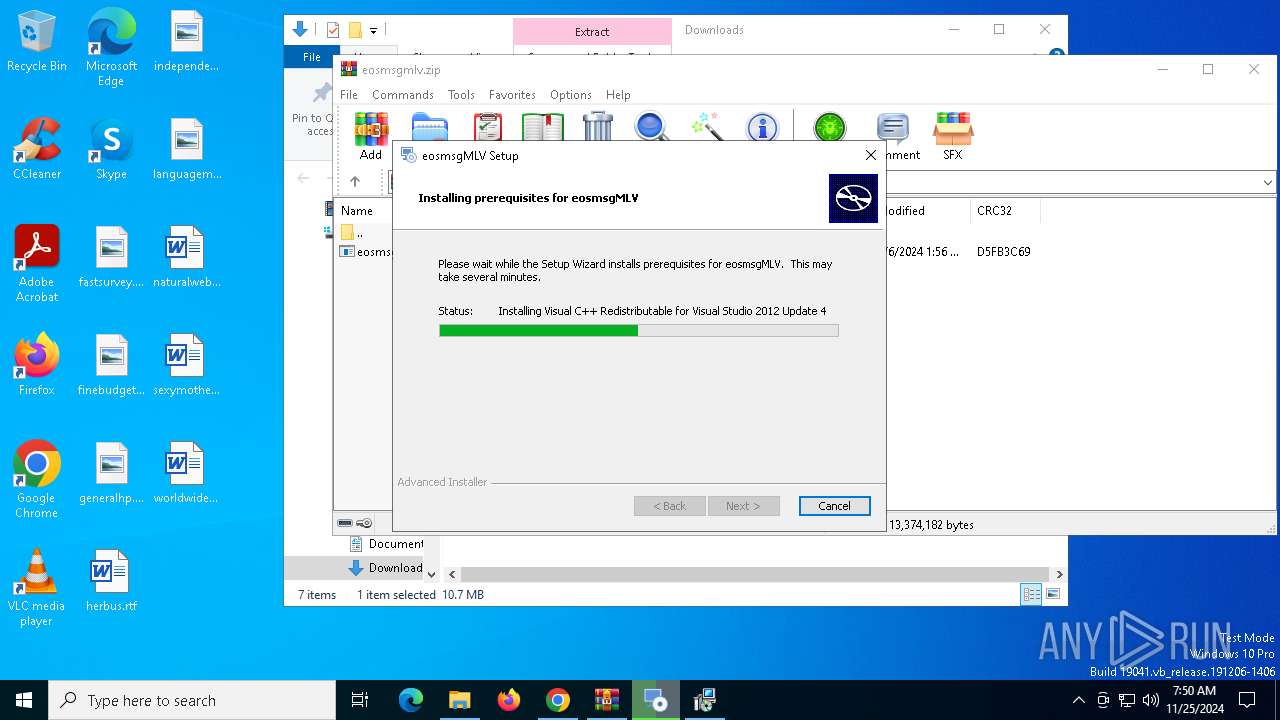Click the Delete trash can icon in WinRAR
This screenshot has height=720, width=1280.
[598, 126]
